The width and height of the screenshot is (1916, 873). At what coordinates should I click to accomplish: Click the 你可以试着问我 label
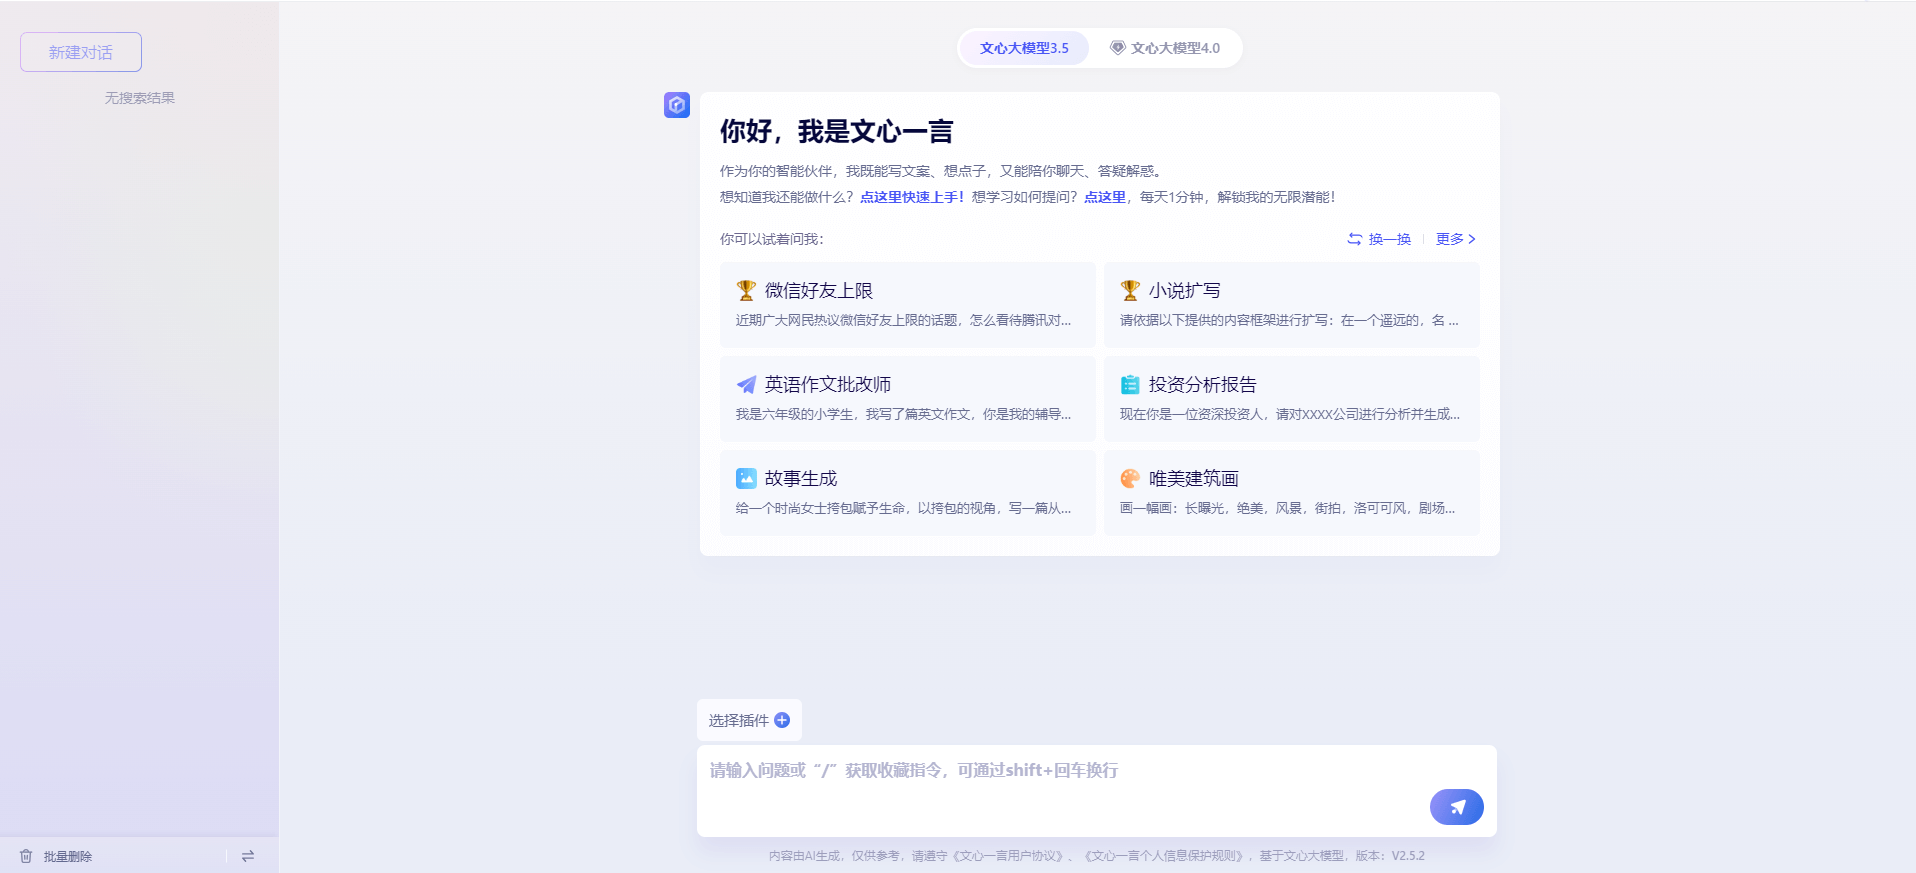click(772, 239)
